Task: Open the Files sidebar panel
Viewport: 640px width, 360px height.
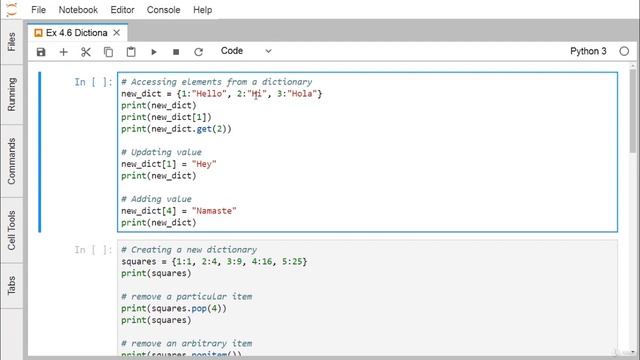Action: pyautogui.click(x=11, y=42)
